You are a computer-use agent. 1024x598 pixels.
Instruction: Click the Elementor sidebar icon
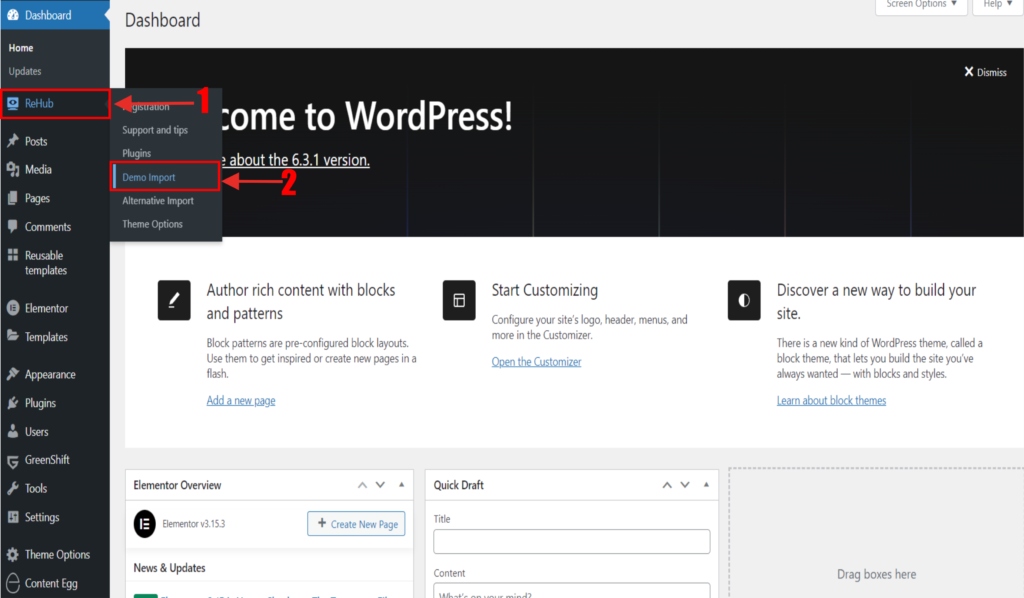tap(12, 307)
